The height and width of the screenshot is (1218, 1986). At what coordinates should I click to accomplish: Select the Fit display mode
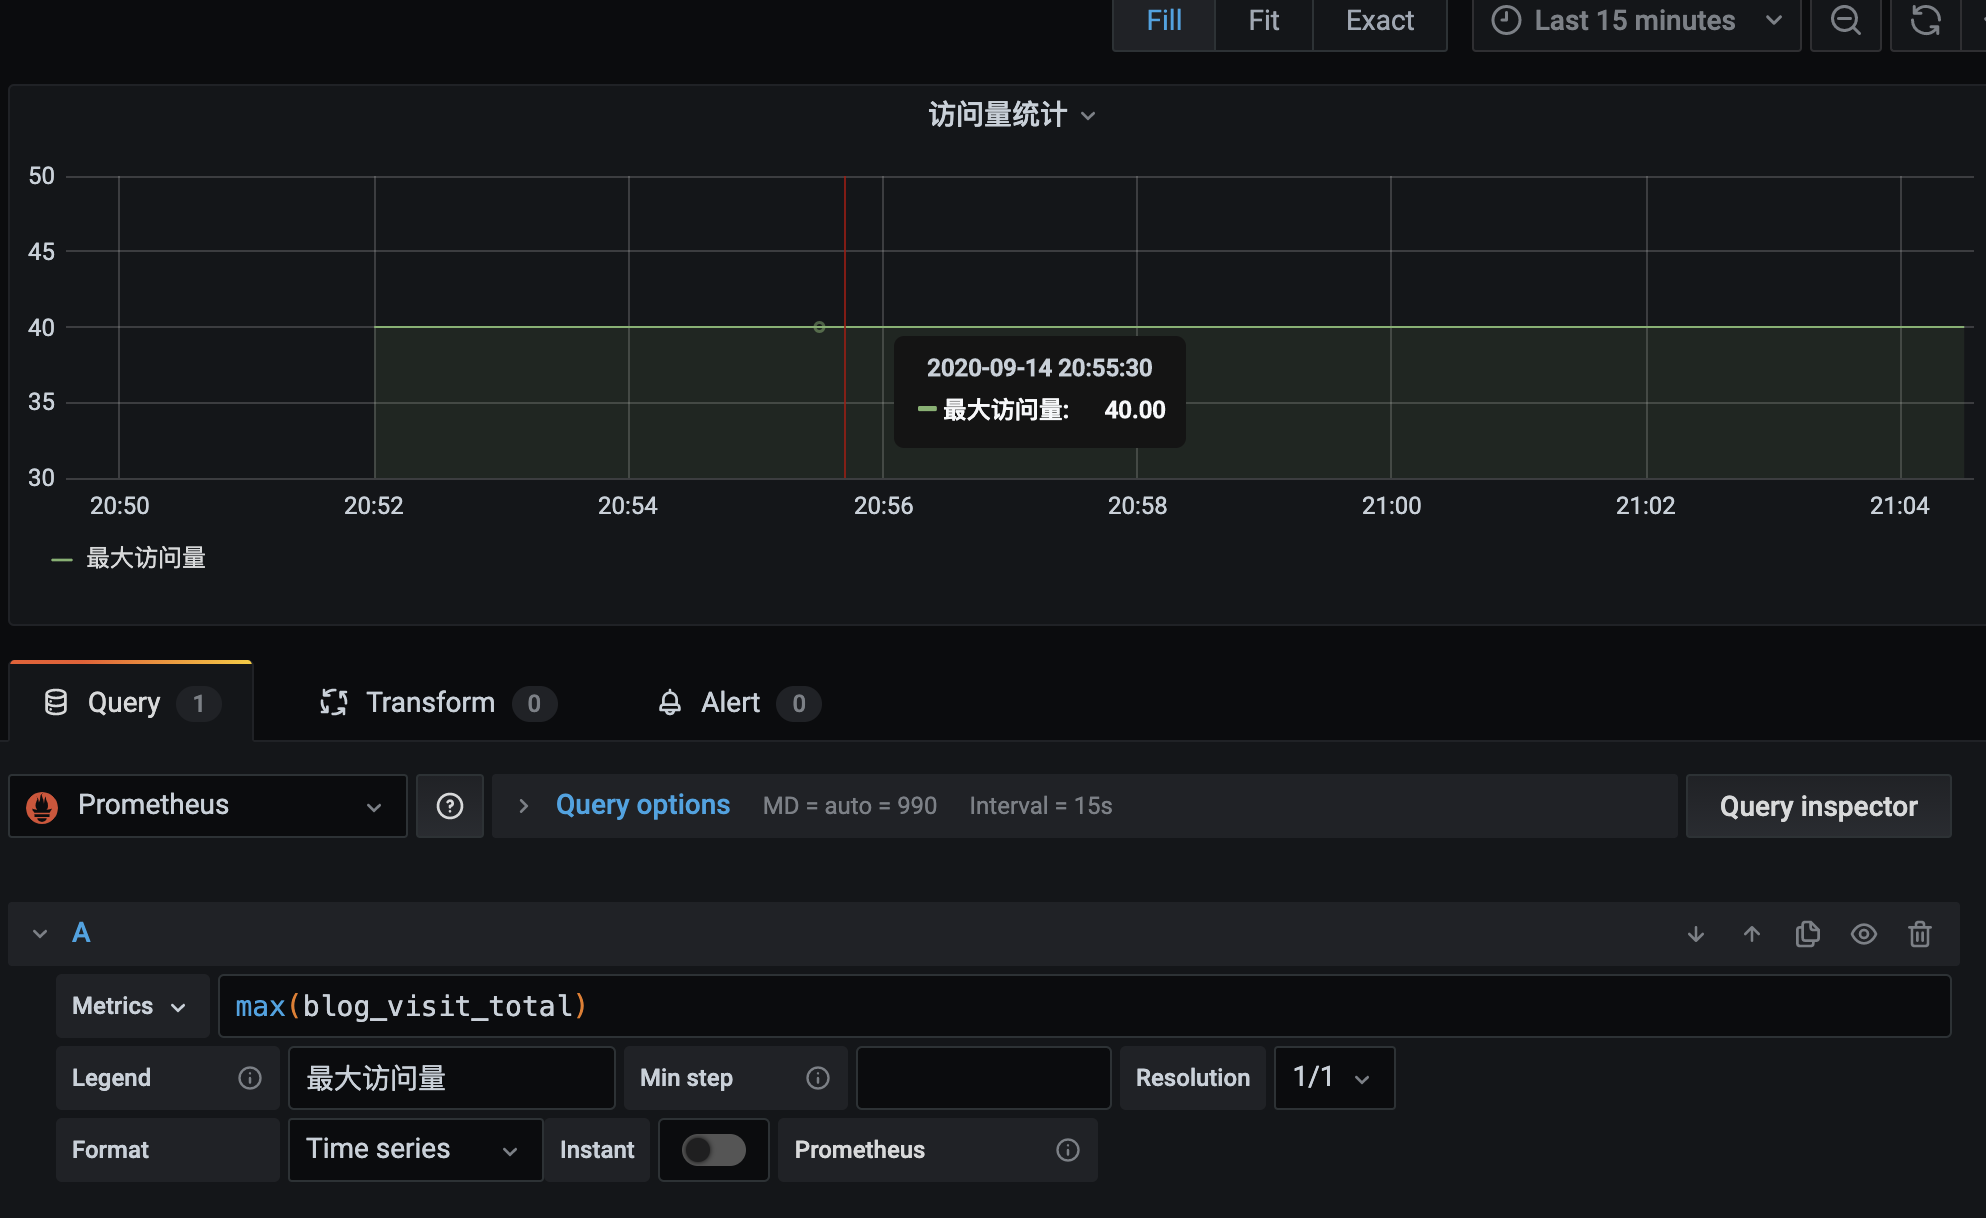[x=1263, y=21]
